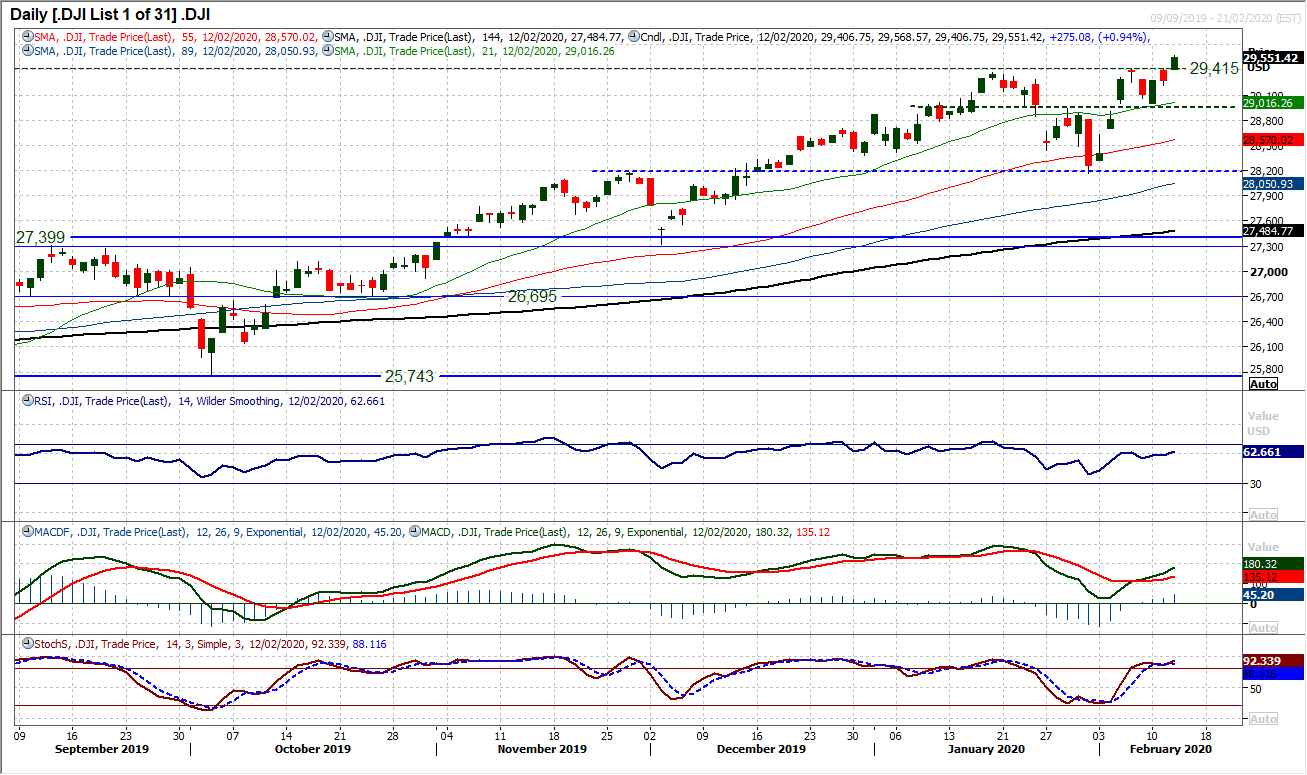Select the MACDF Exponential legend text
Viewport: 1307px width, 775px height.
click(x=217, y=531)
